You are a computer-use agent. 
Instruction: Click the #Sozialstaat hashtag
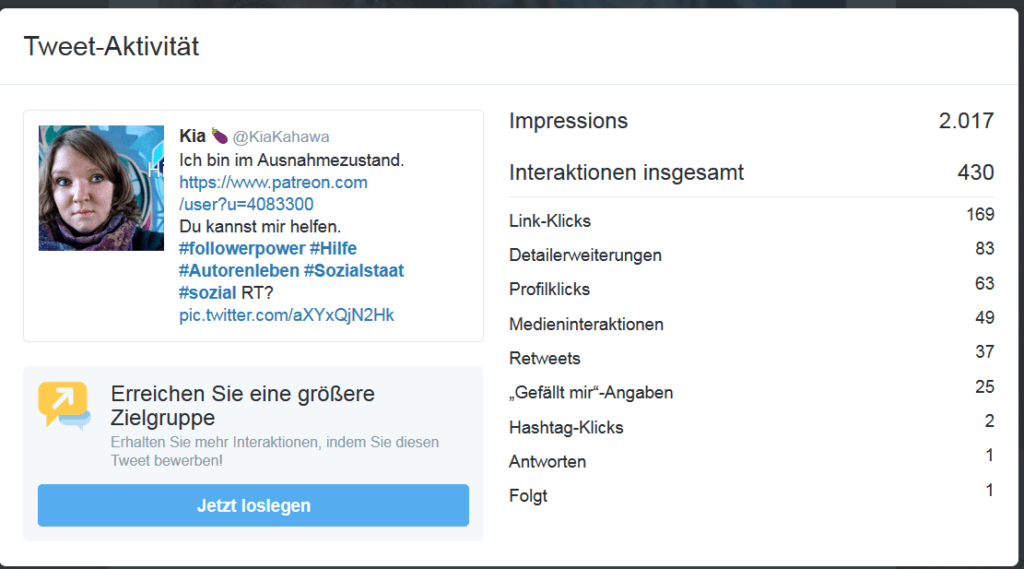354,271
